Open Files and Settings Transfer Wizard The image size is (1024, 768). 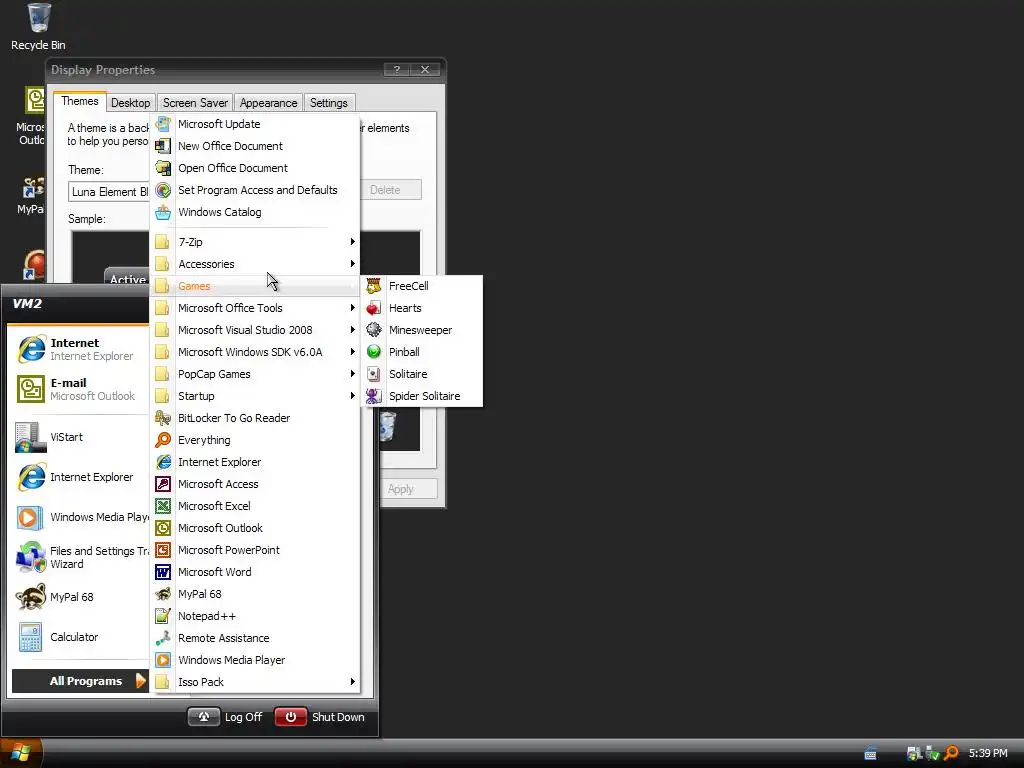pyautogui.click(x=80, y=557)
